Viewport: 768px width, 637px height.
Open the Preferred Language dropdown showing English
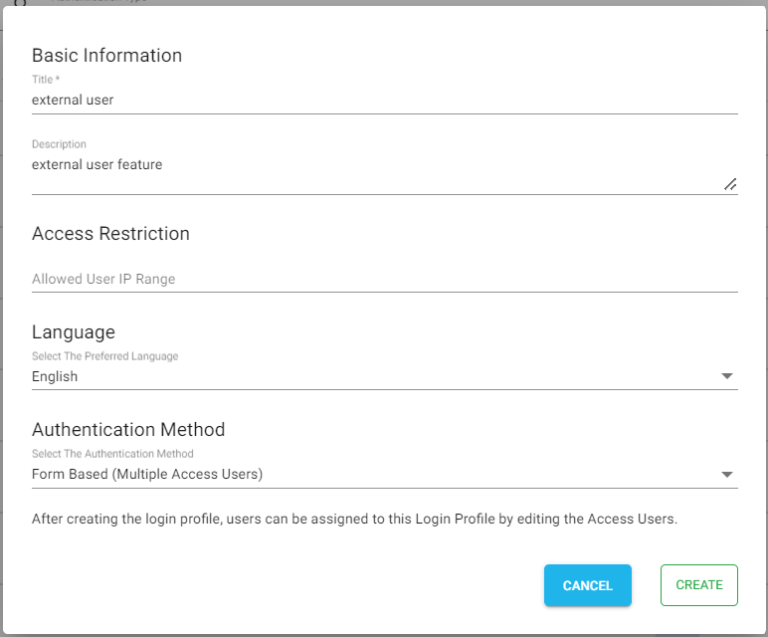pyautogui.click(x=384, y=377)
